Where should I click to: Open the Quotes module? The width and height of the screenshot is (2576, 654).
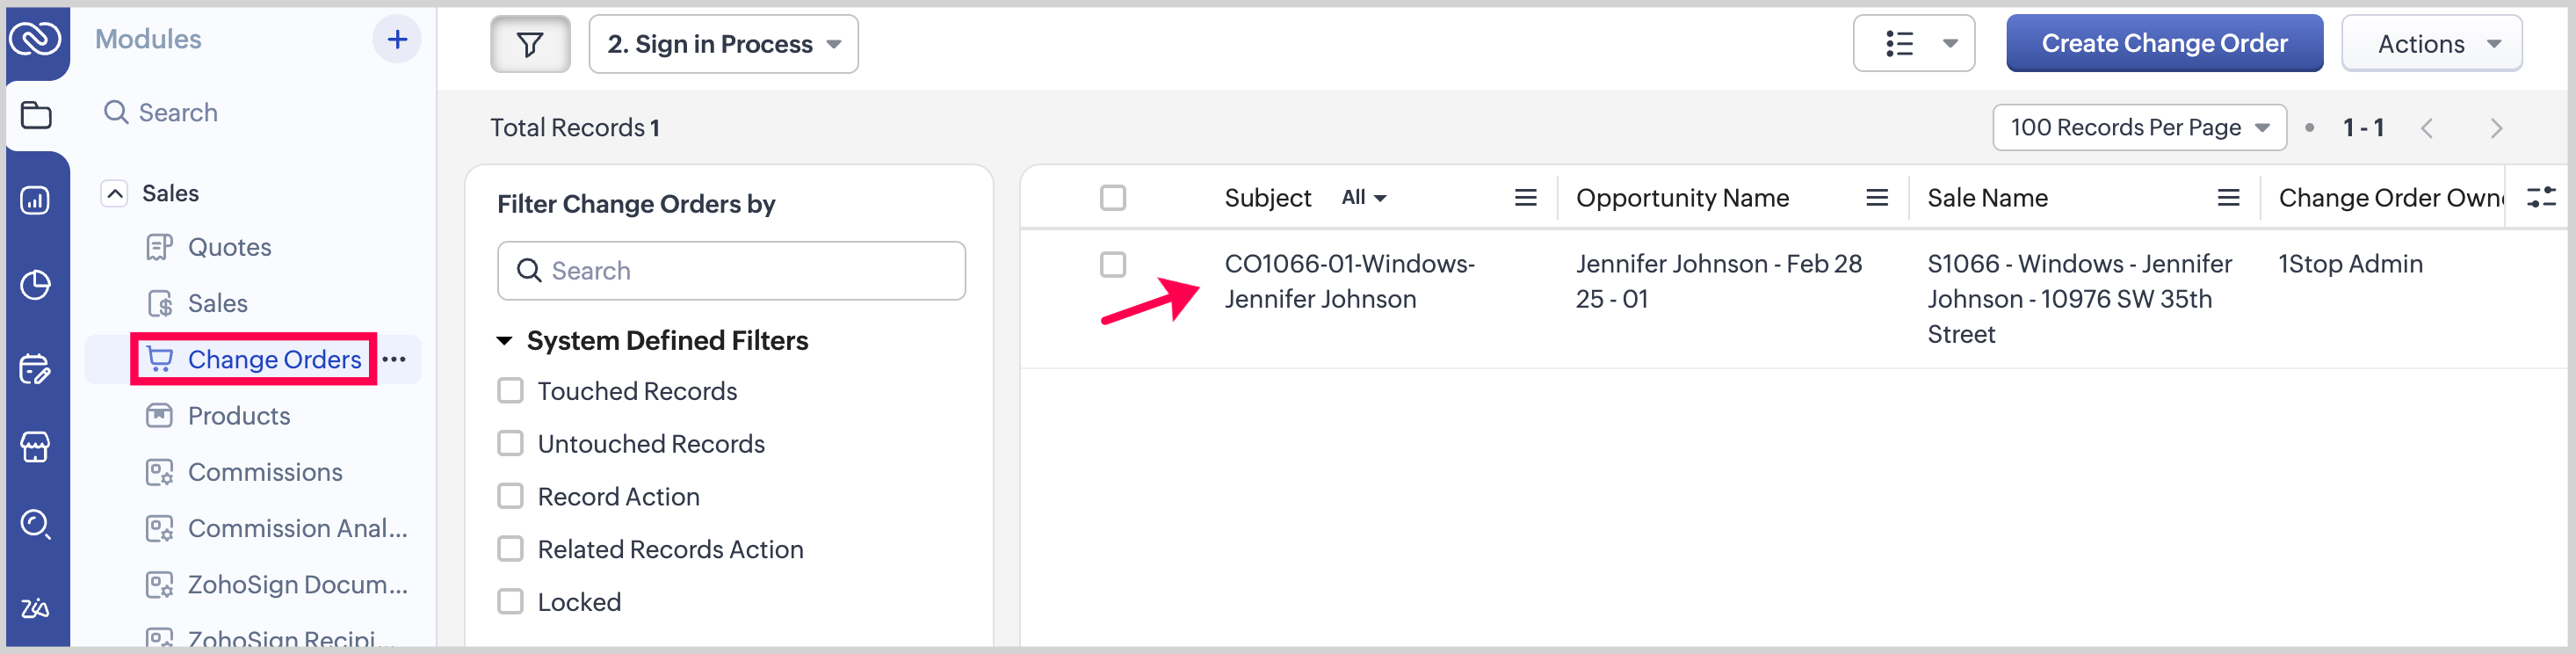(229, 247)
